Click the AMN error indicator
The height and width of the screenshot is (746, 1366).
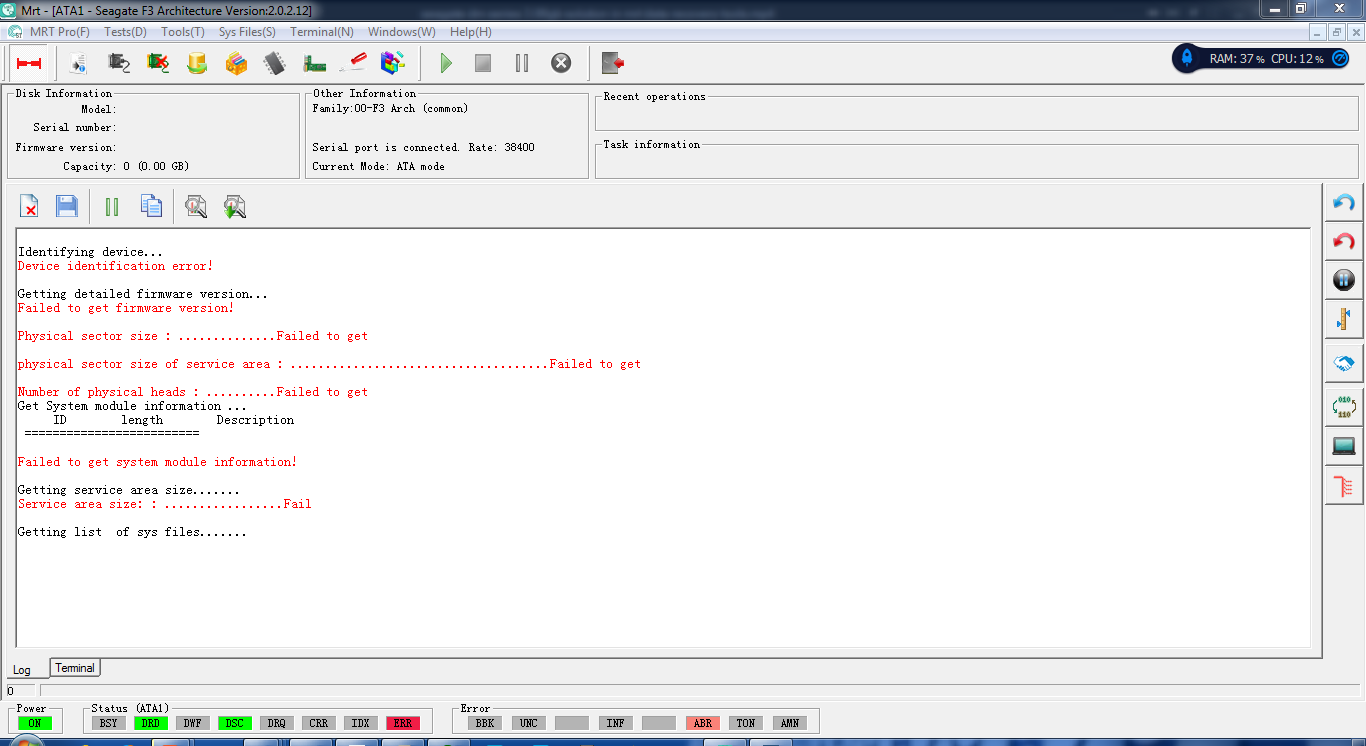pos(789,723)
